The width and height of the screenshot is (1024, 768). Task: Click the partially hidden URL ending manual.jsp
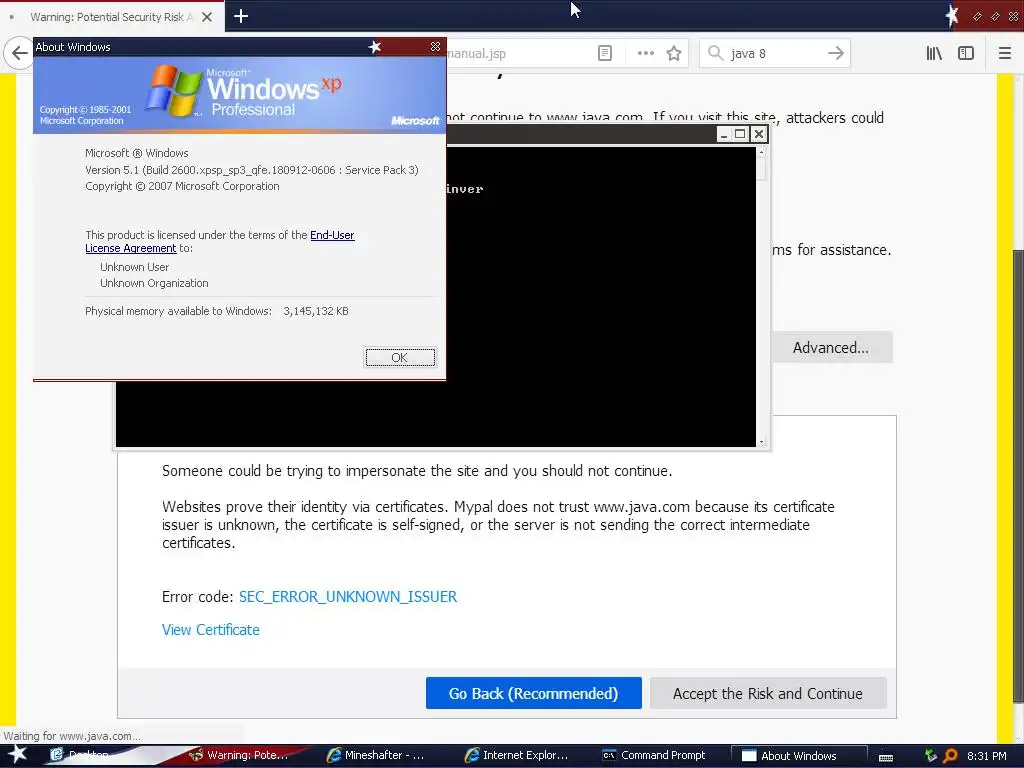[x=477, y=54]
